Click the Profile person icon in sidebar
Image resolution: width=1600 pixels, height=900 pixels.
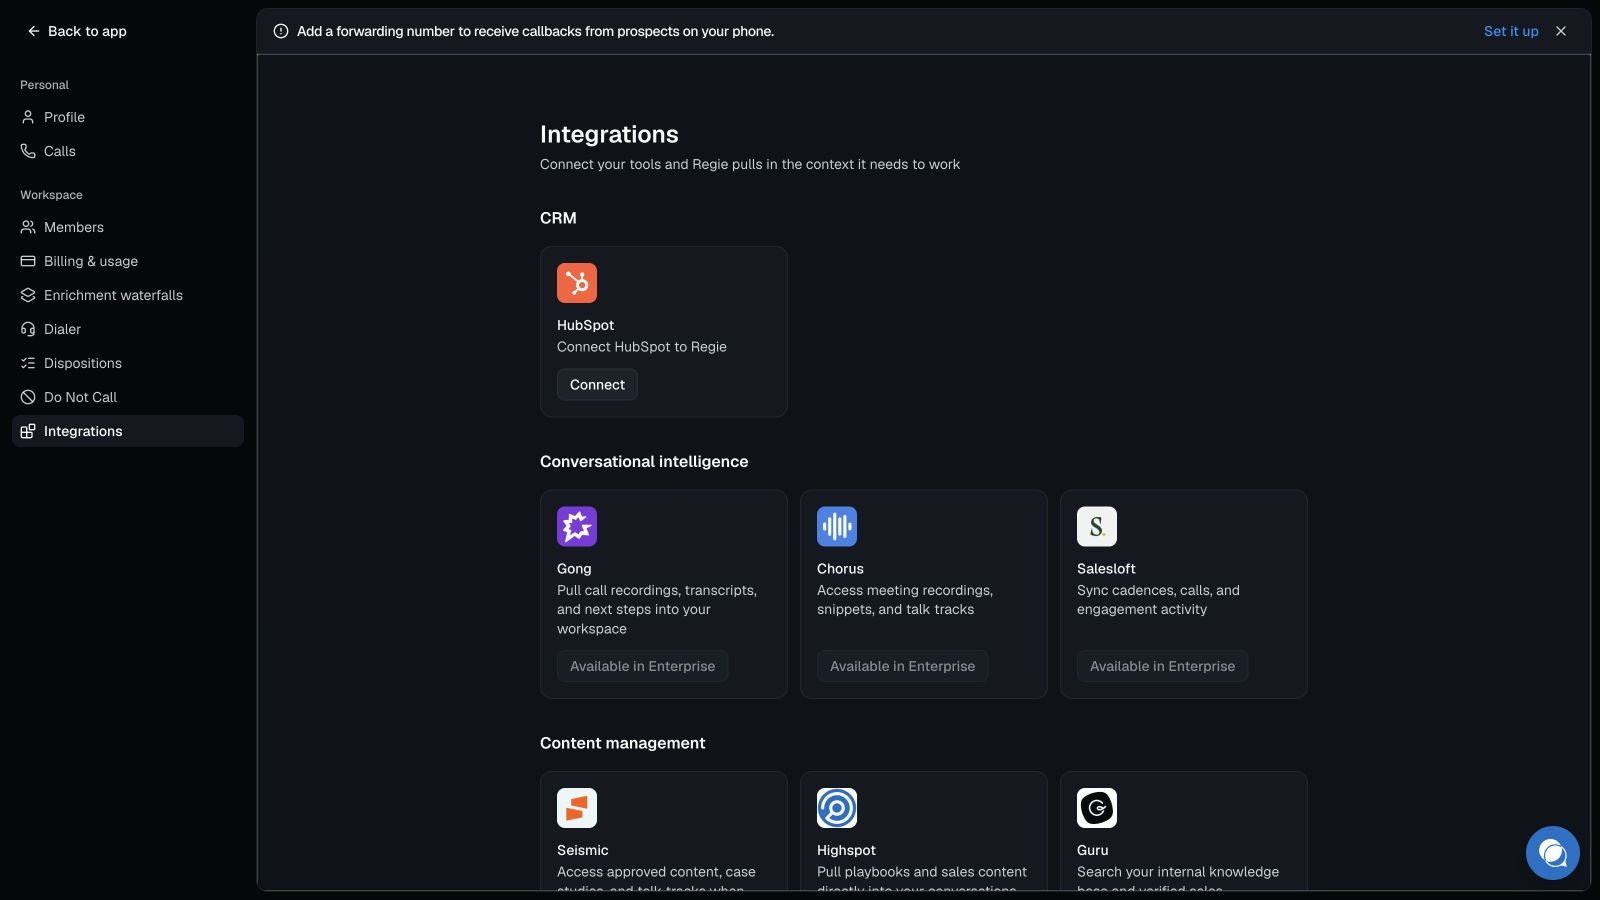click(x=28, y=117)
